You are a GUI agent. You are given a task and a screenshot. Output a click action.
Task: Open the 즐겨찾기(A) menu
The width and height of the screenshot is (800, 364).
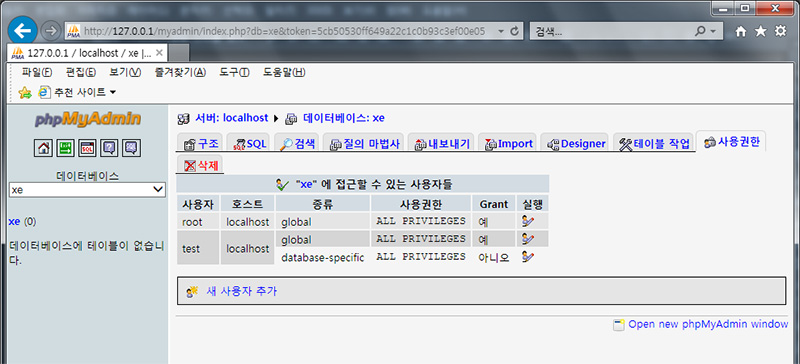tap(180, 72)
